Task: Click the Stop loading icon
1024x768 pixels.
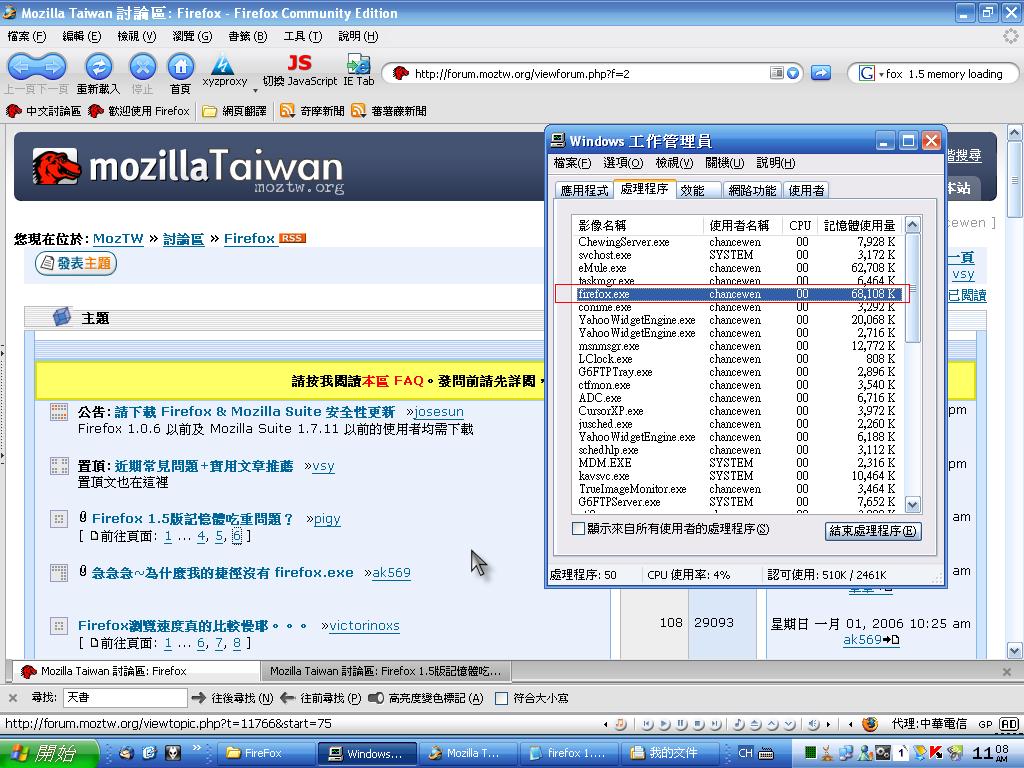Action: pos(143,67)
